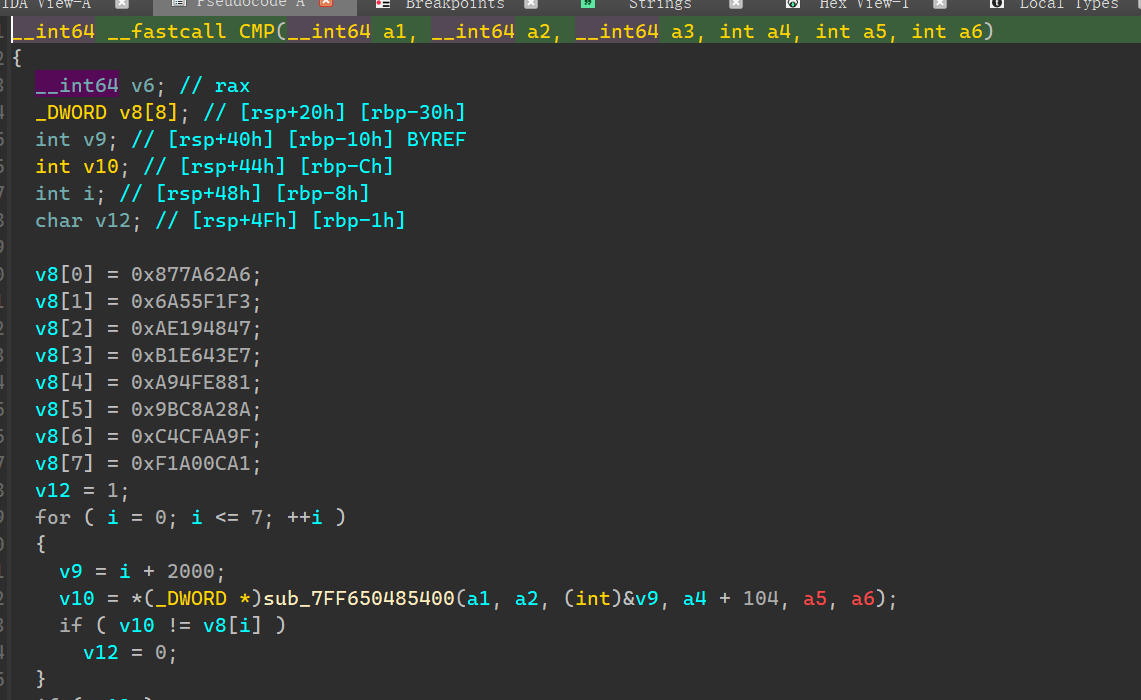
Task: Click red argument a5 in the sub call
Action: click(x=815, y=598)
